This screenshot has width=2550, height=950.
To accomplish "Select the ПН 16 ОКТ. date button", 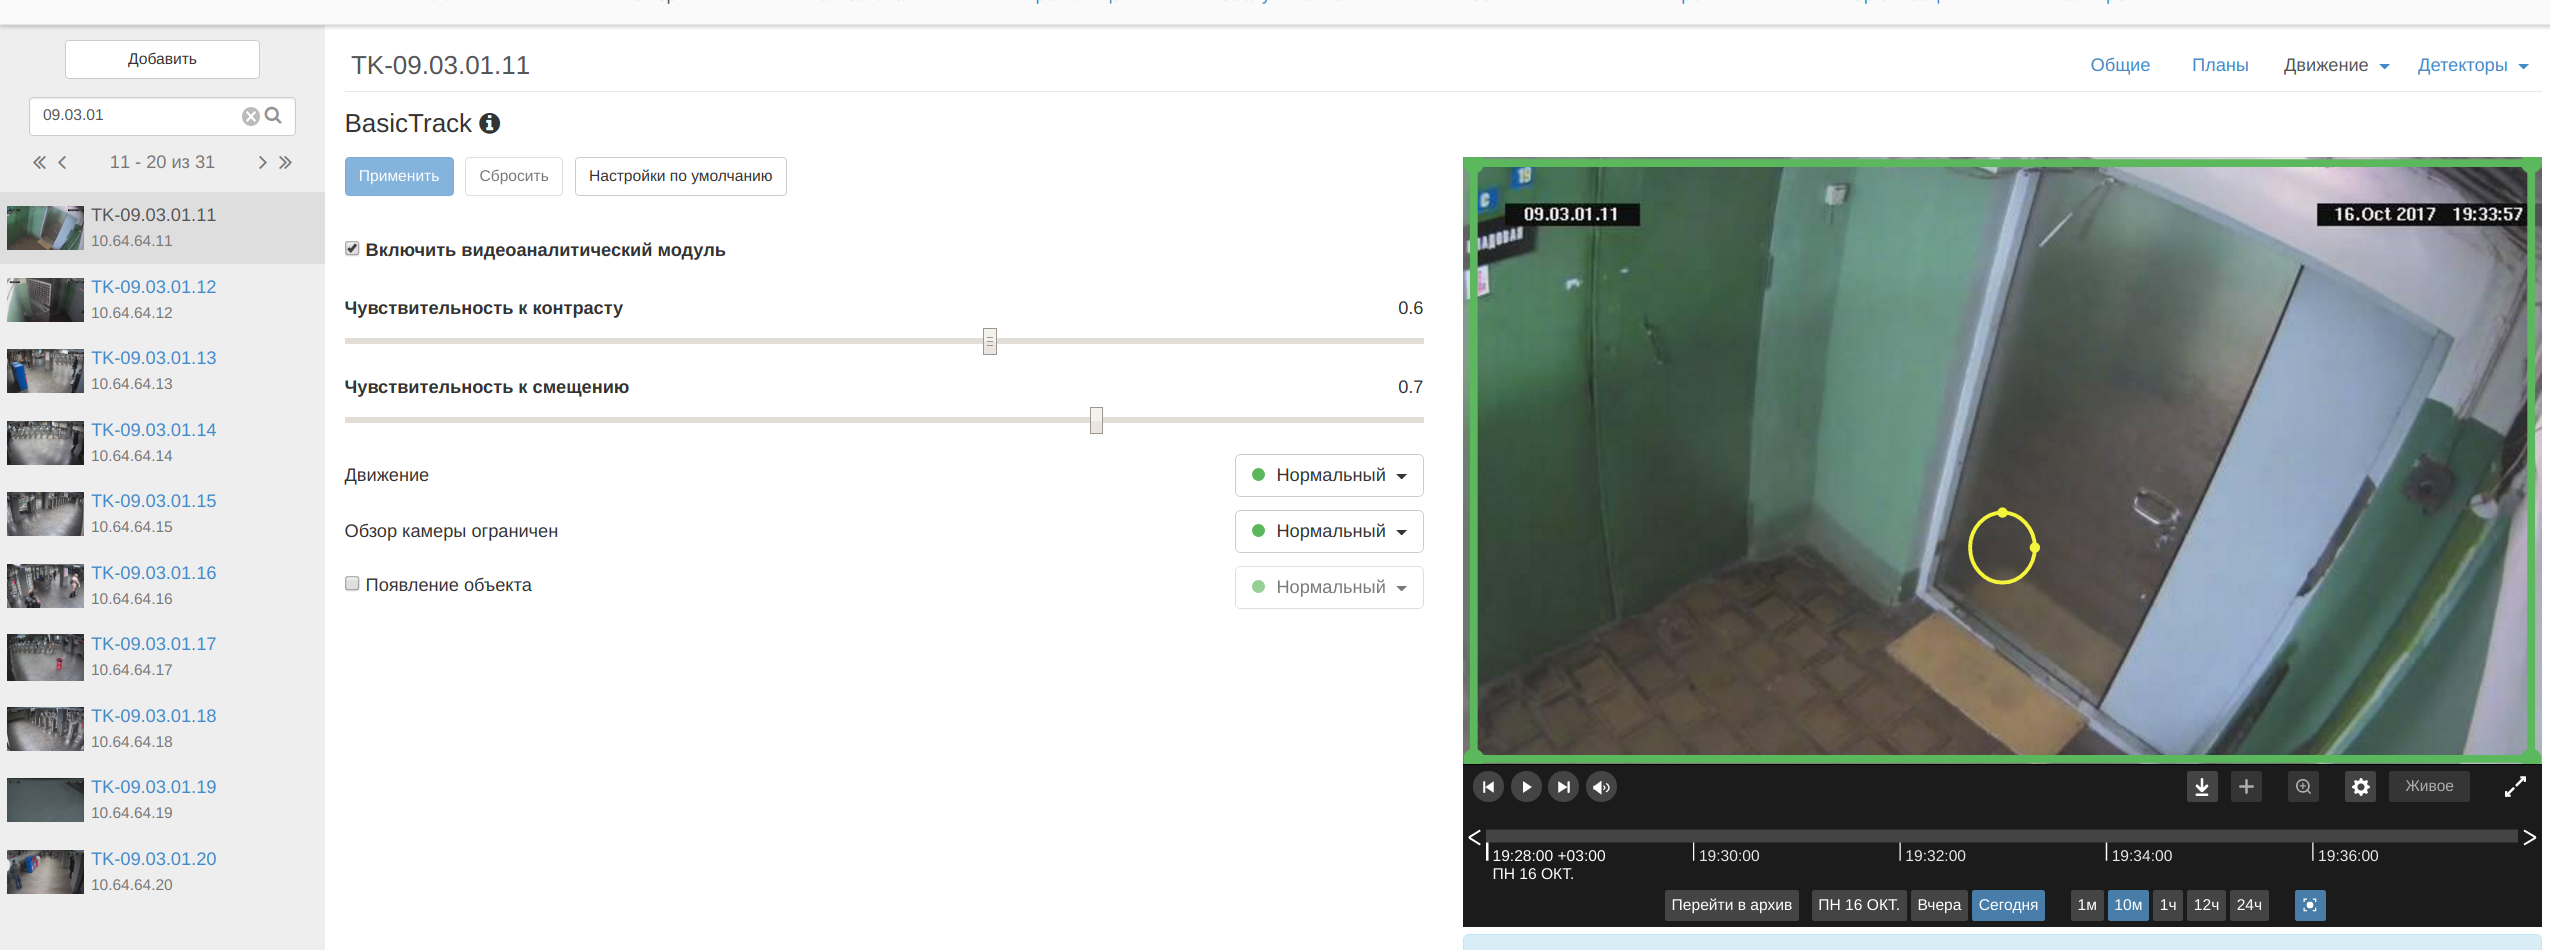I will coord(1858,905).
